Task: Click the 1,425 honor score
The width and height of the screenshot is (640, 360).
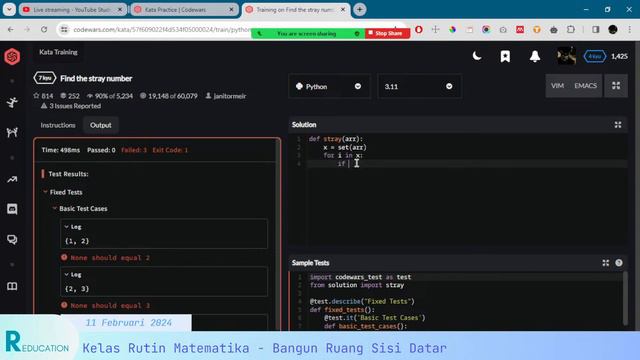Action: click(619, 56)
